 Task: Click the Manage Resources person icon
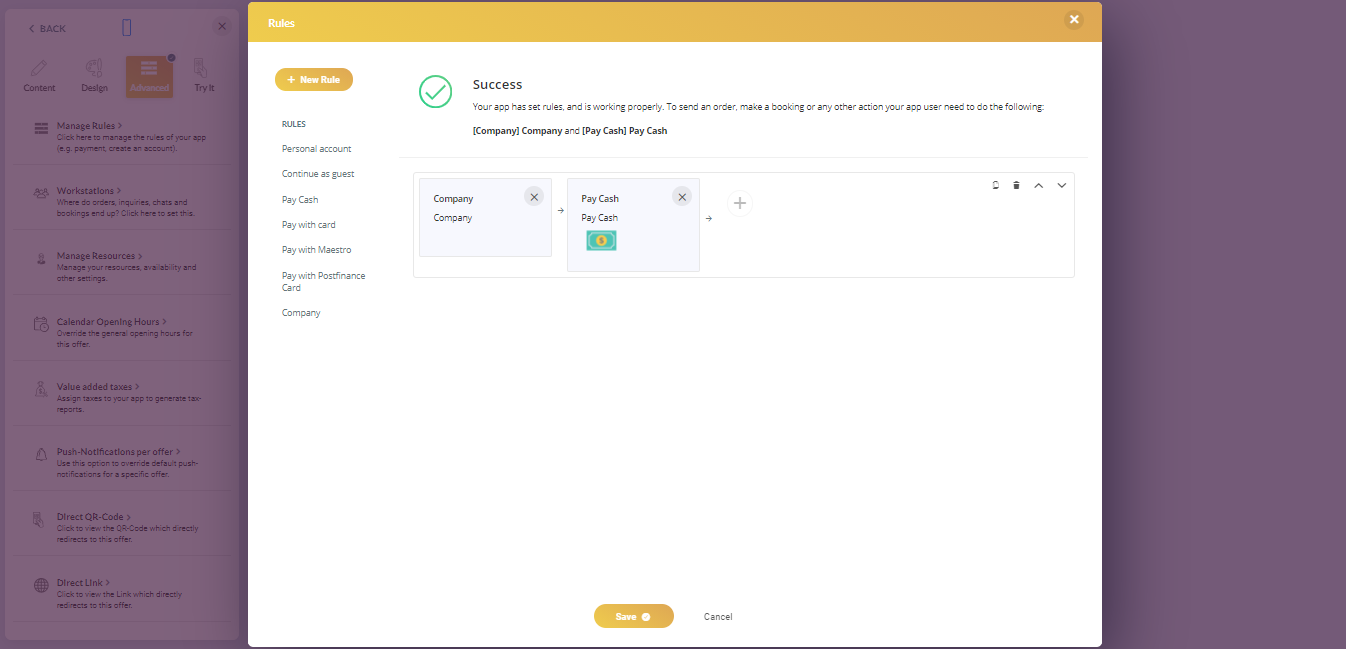41,258
